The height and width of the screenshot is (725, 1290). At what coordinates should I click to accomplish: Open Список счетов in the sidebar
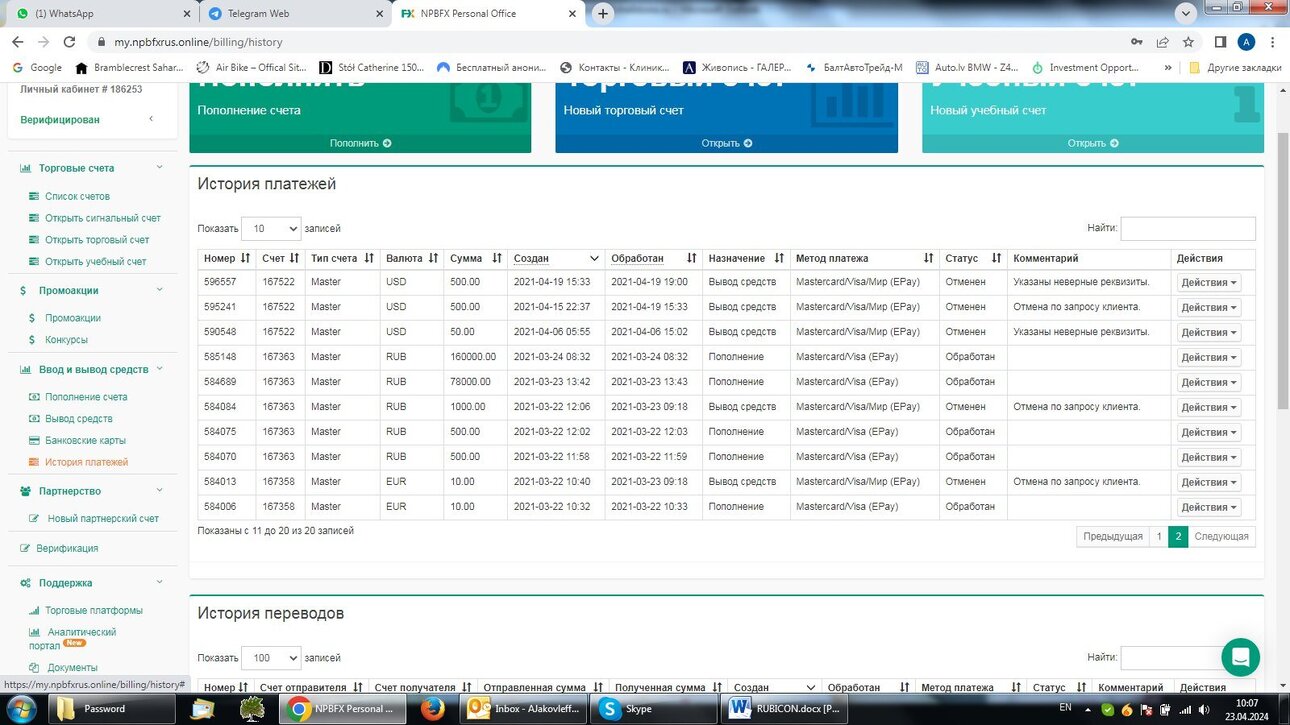click(x=77, y=196)
